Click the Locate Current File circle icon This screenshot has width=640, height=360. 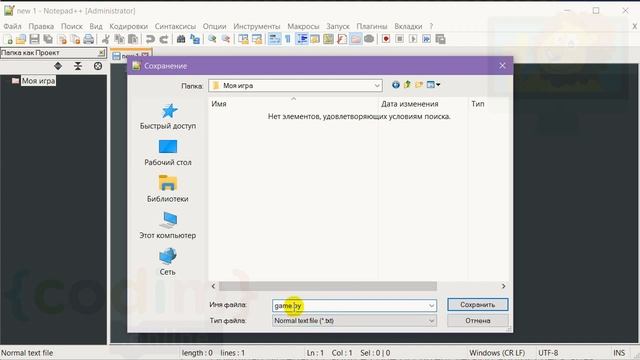[98, 66]
